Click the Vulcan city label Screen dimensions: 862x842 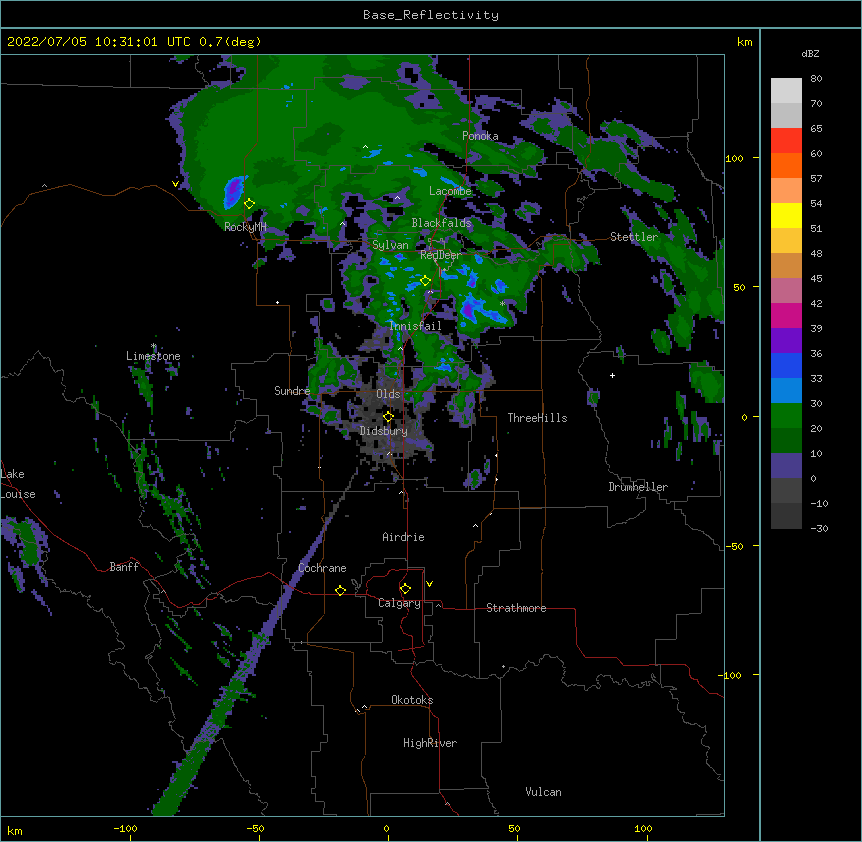click(543, 792)
